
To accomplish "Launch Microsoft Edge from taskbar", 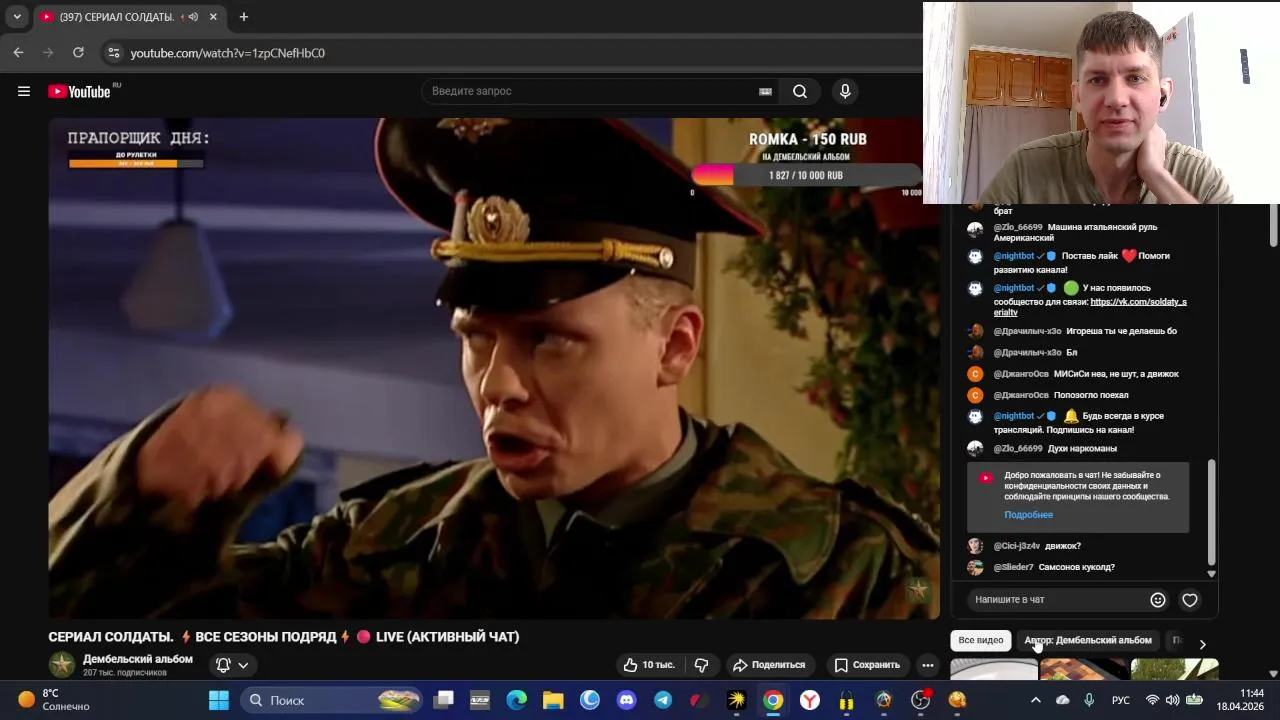I will pos(517,700).
